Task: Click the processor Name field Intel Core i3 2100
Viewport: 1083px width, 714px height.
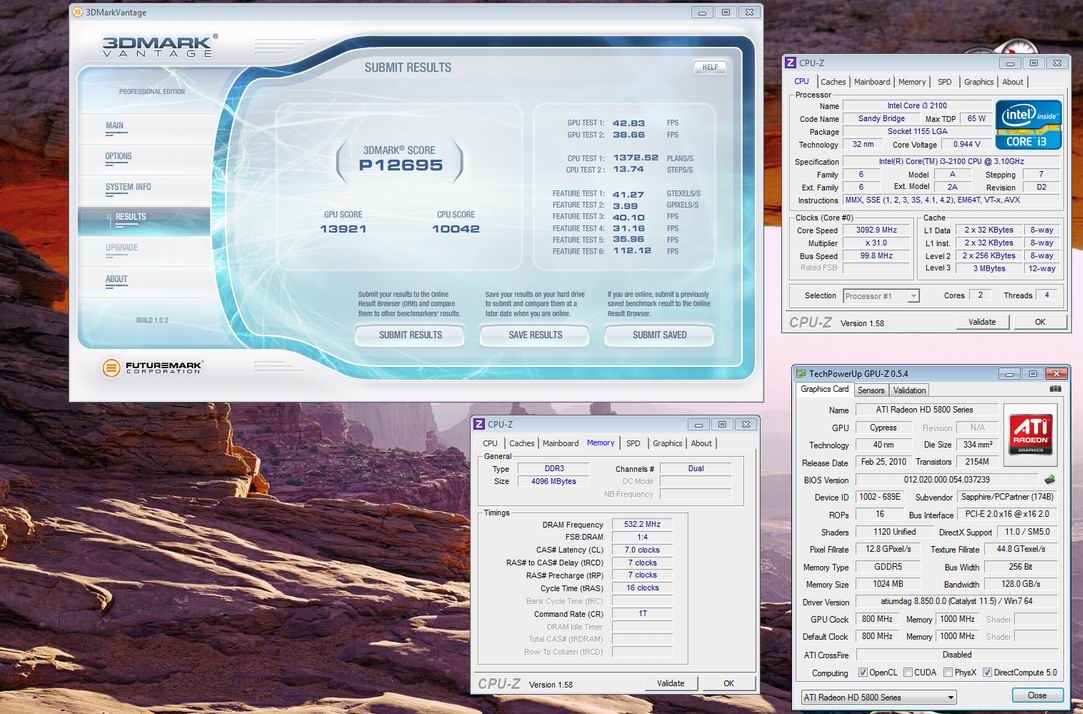Action: coord(917,106)
